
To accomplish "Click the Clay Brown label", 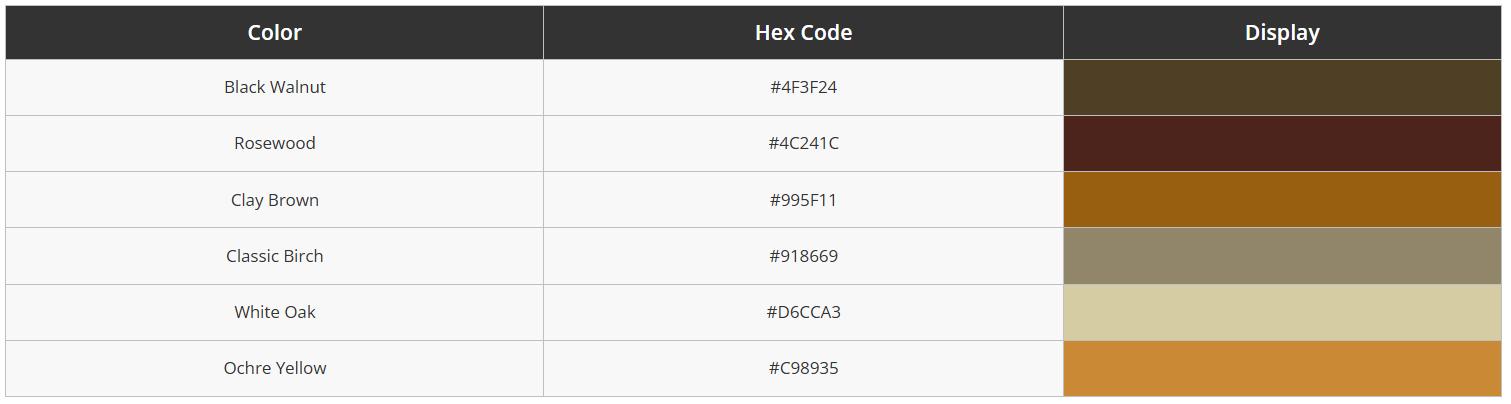I will (x=275, y=200).
